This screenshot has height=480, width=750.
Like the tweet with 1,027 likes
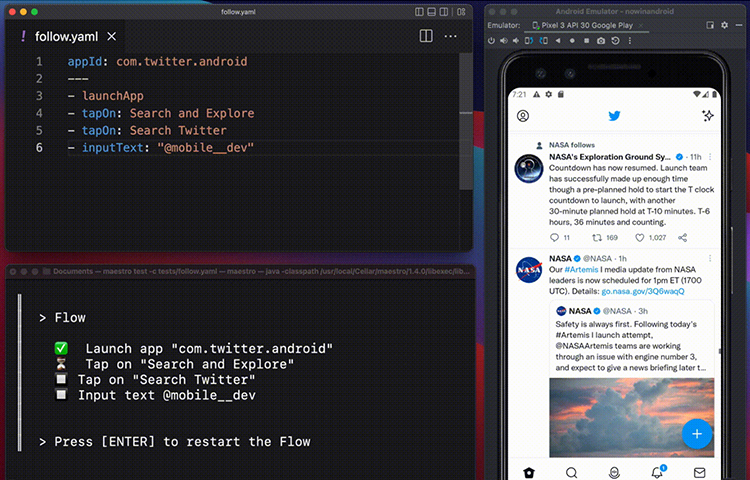[x=640, y=238]
